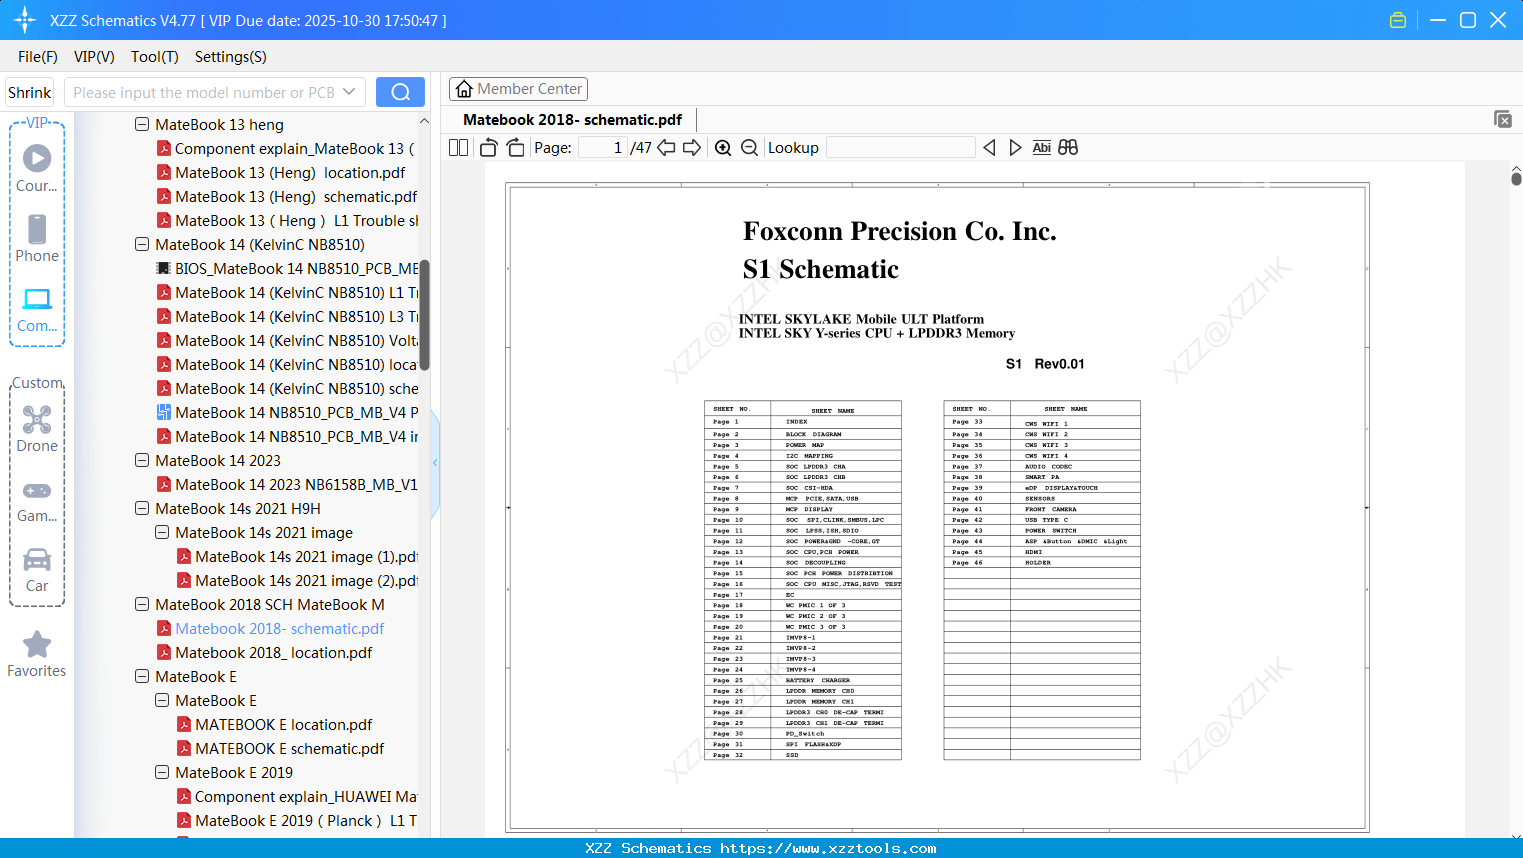Zoom out of the schematic PDF
The image size is (1523, 858).
(749, 148)
